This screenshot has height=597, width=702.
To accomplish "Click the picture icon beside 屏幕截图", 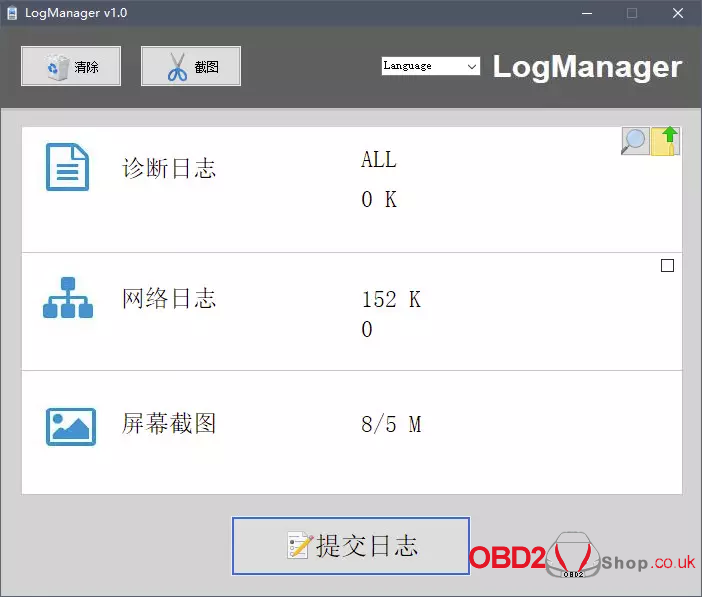I will pyautogui.click(x=70, y=426).
